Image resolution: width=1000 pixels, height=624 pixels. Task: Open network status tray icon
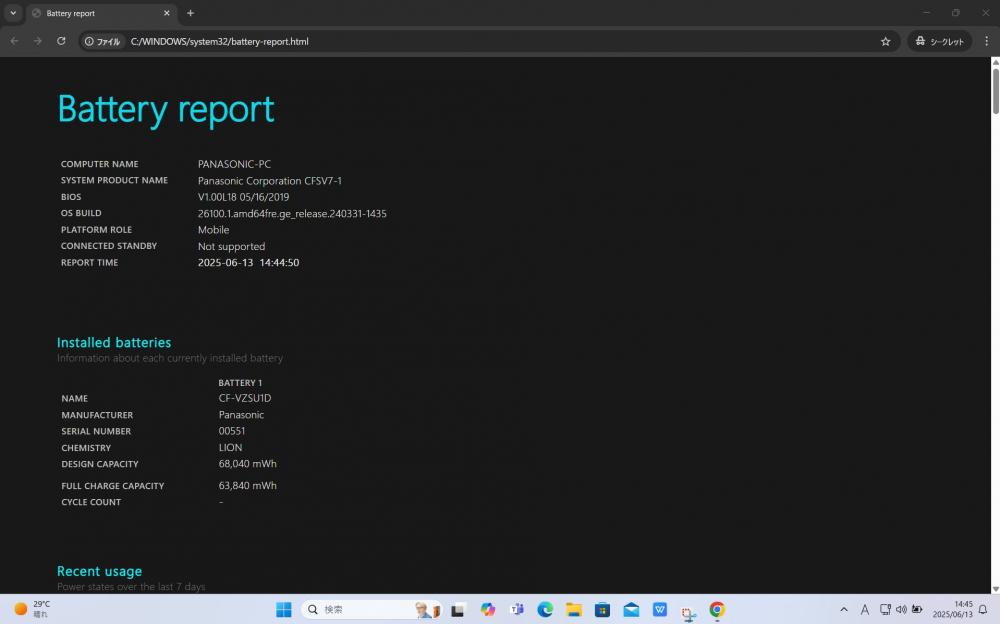pos(885,610)
